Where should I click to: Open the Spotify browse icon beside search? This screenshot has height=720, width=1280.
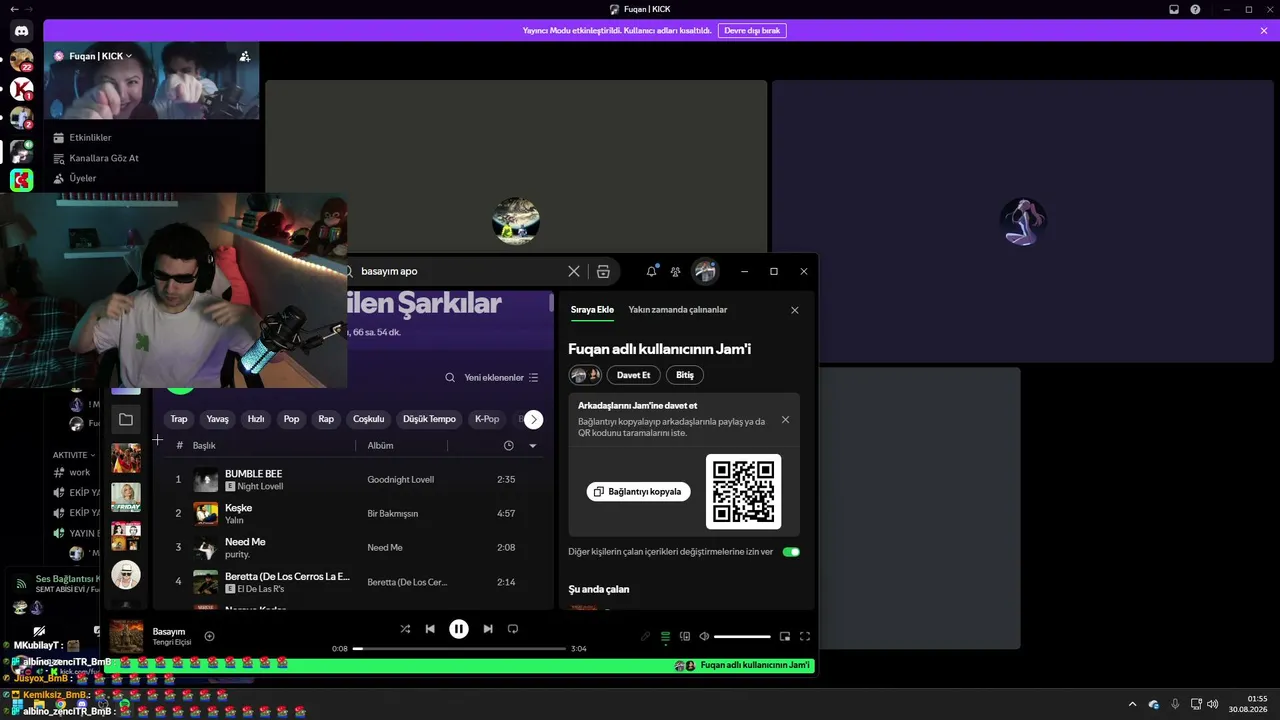(603, 271)
